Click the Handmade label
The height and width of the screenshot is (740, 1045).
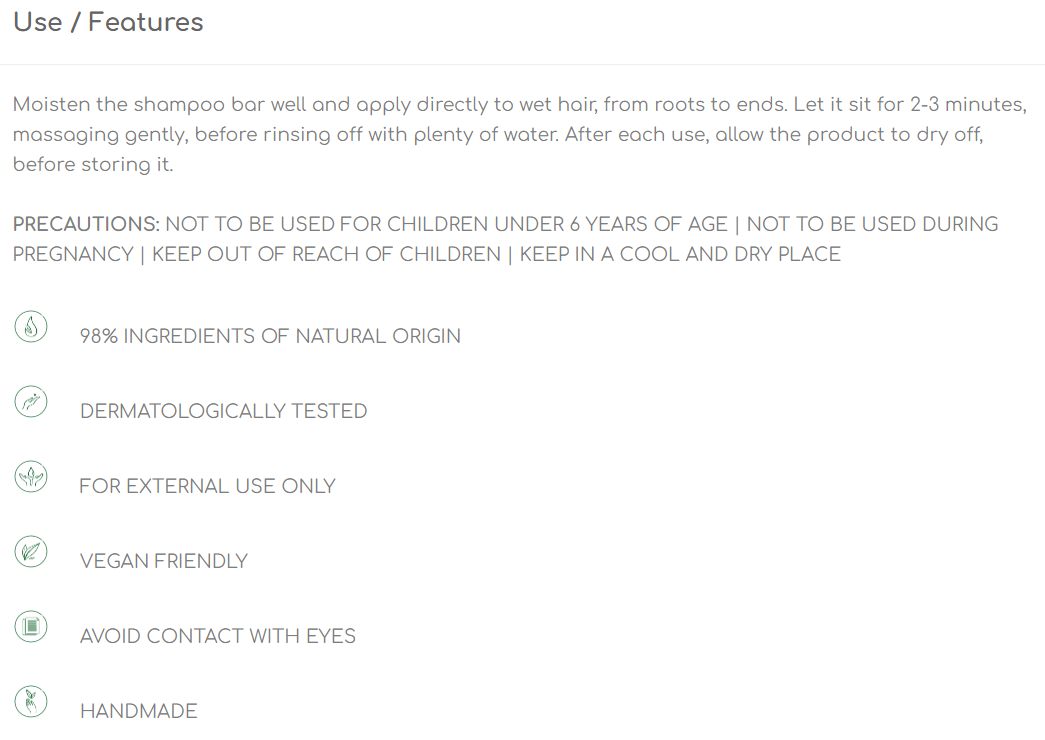139,711
